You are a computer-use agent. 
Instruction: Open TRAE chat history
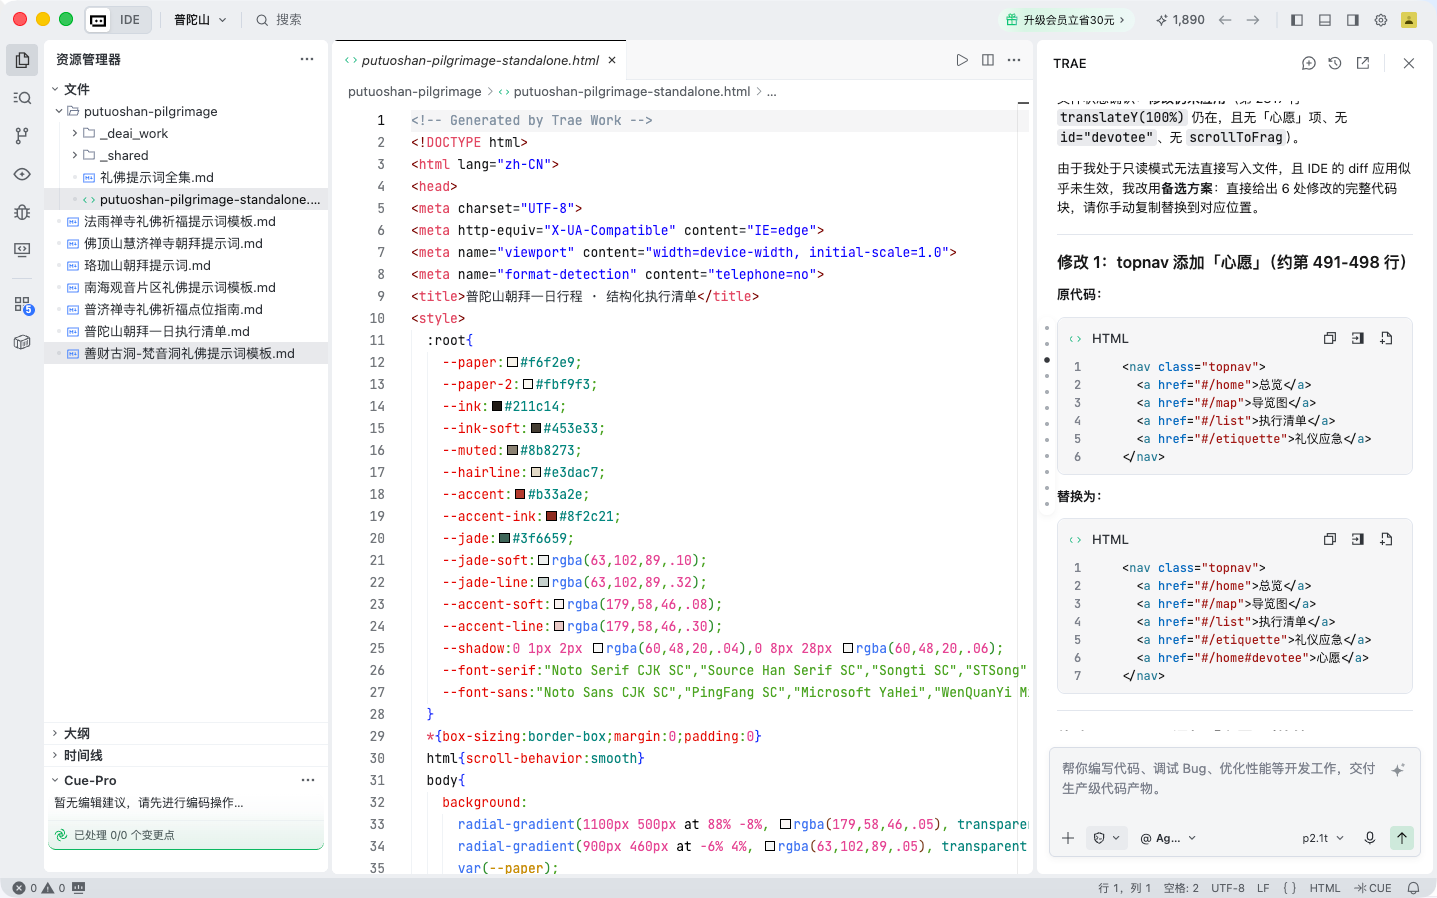click(x=1335, y=63)
